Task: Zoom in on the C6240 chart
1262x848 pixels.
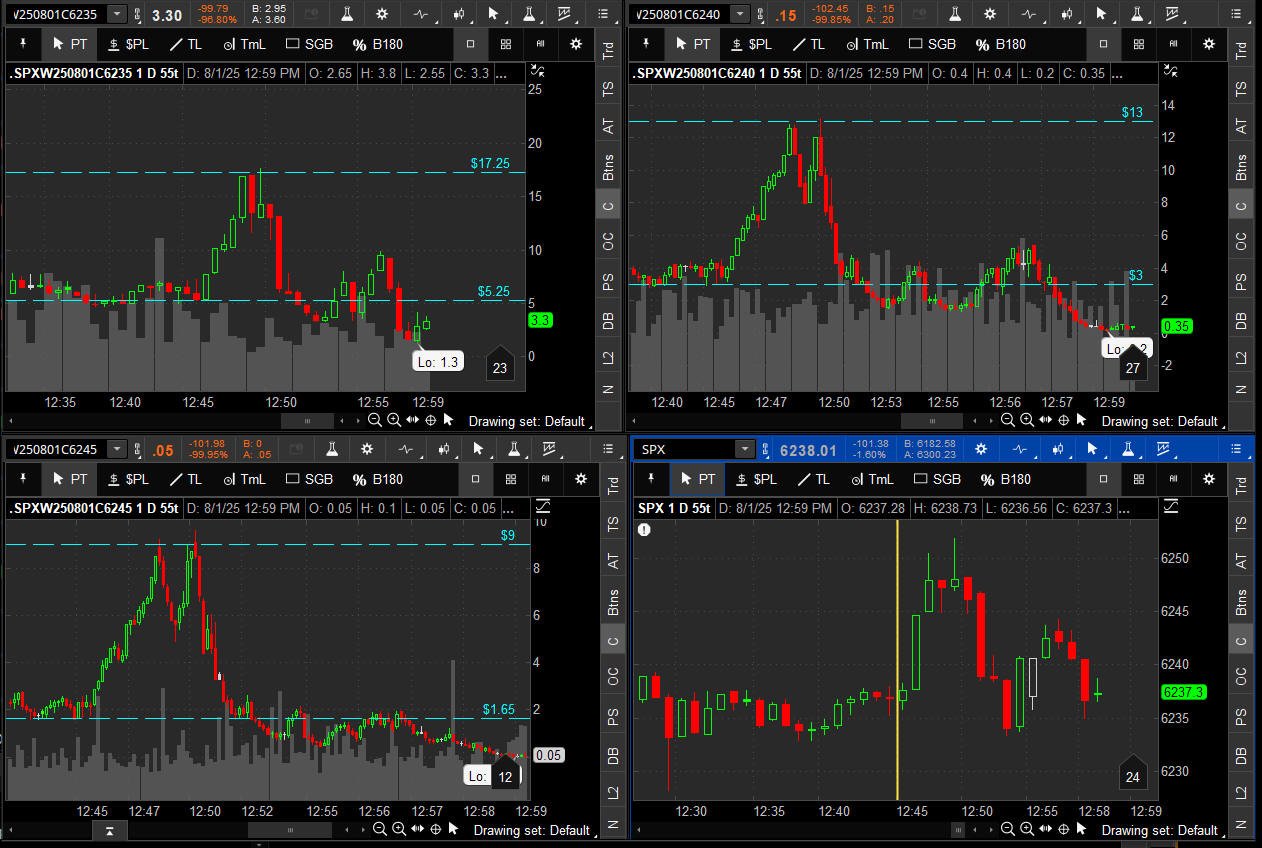Action: [1026, 421]
